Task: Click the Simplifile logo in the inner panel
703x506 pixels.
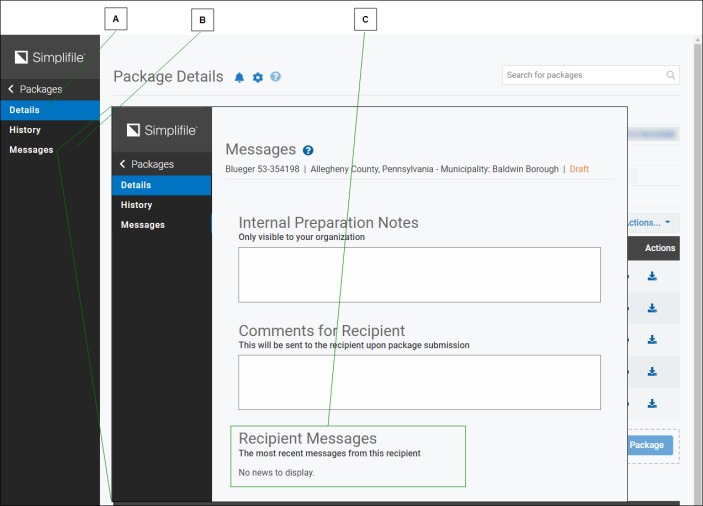Action: [x=161, y=131]
